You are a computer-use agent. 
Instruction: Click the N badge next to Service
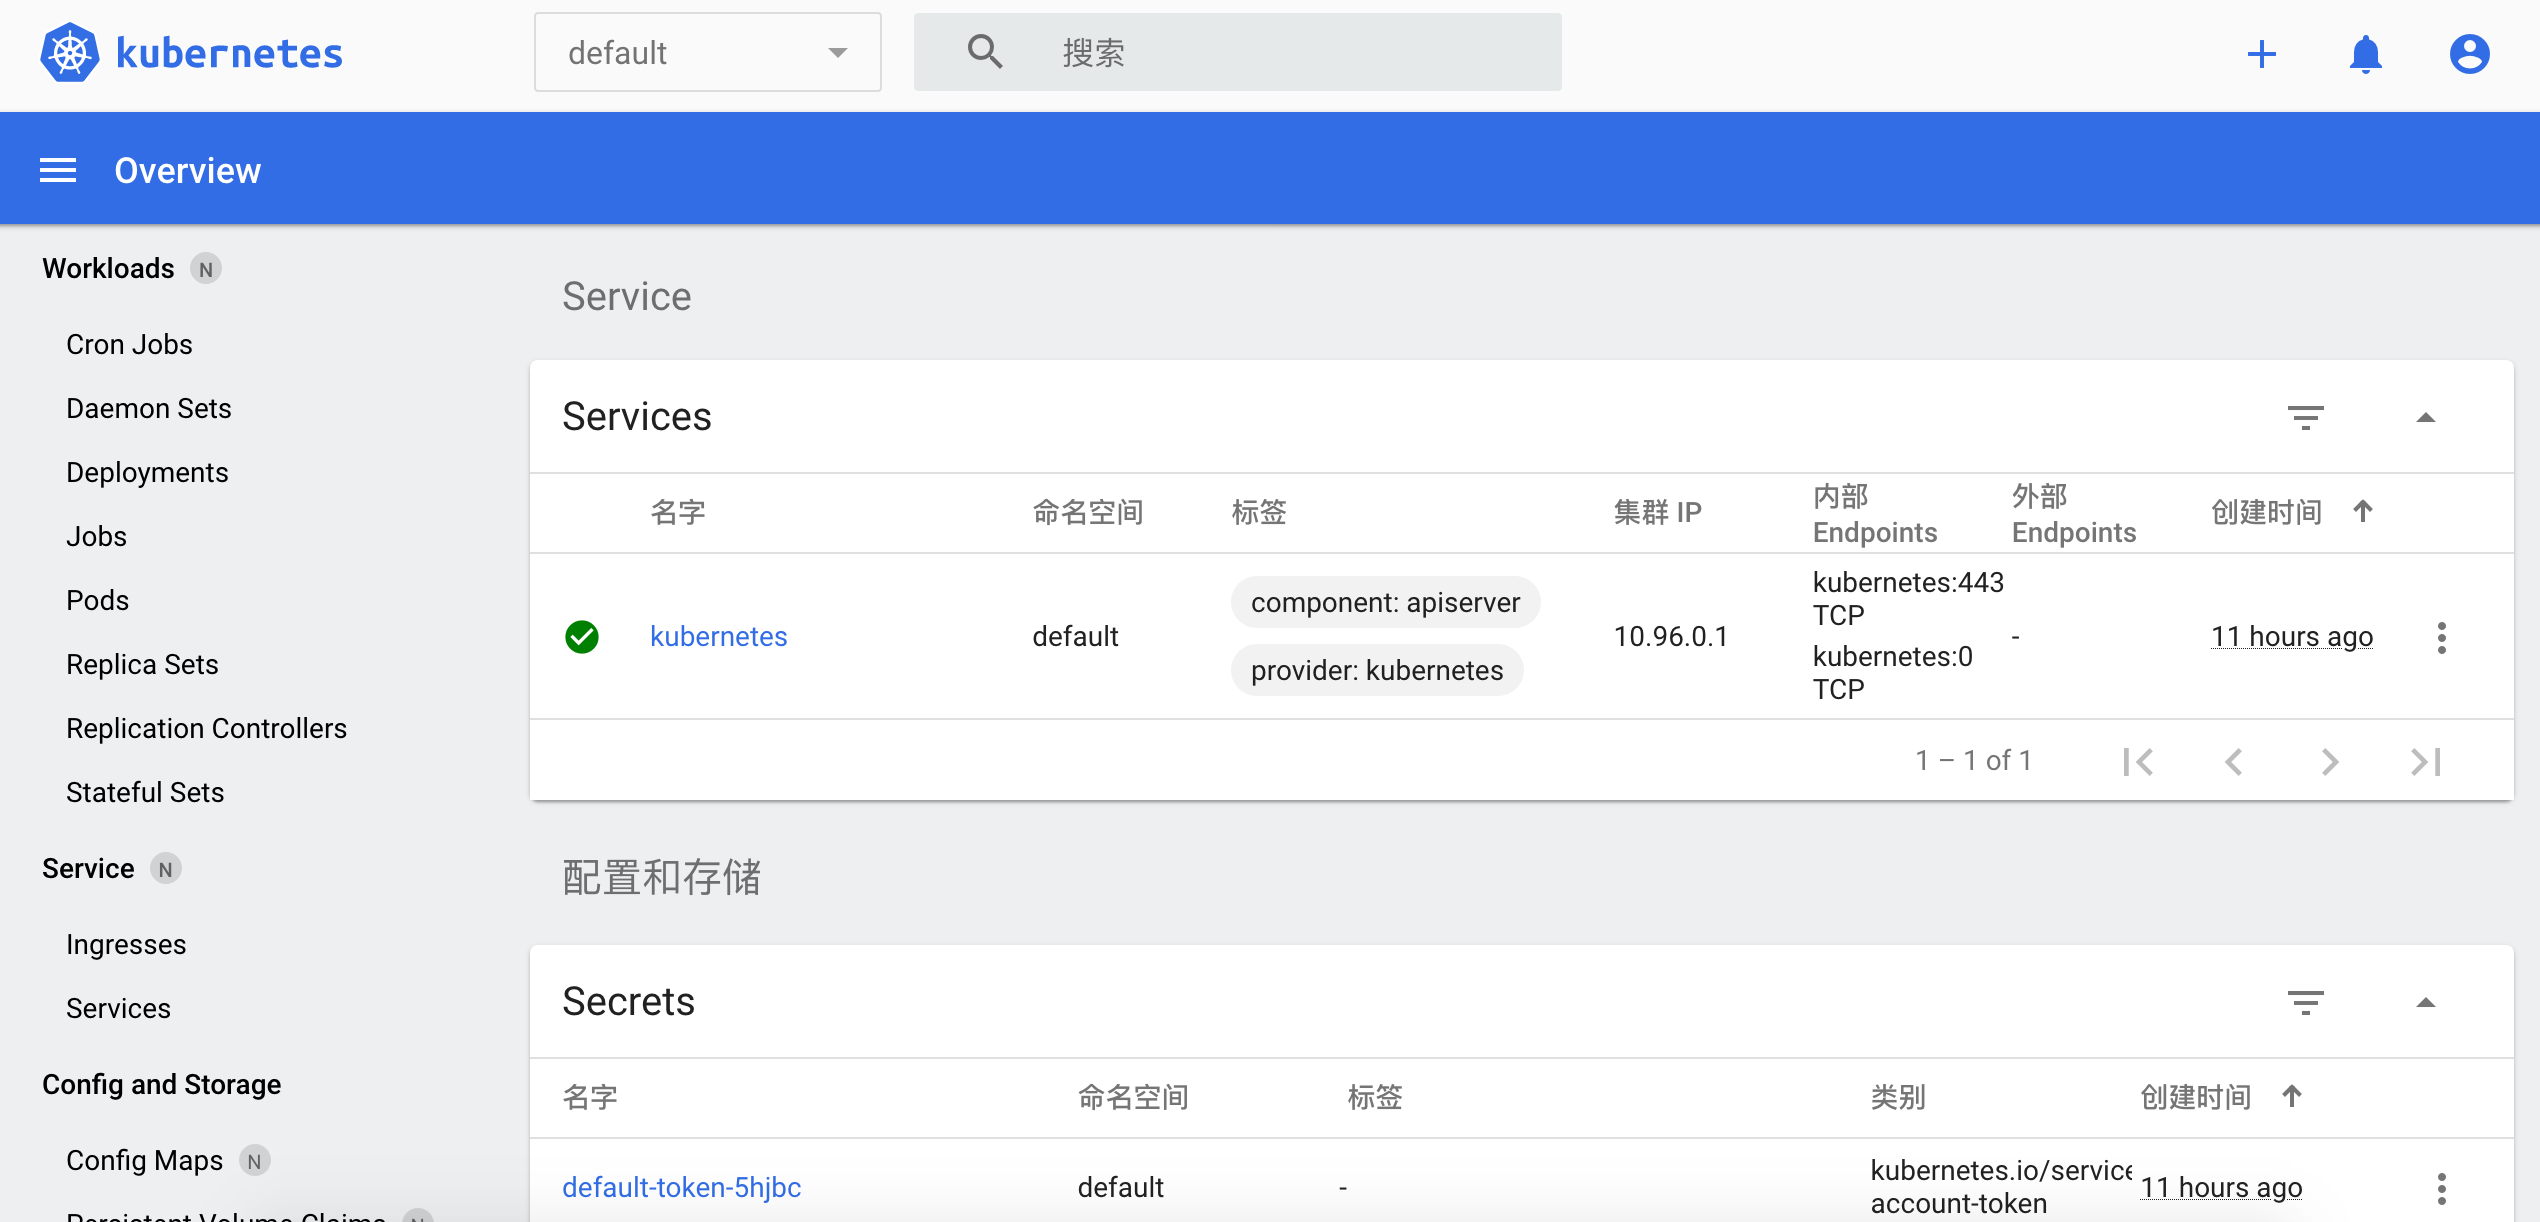(166, 869)
